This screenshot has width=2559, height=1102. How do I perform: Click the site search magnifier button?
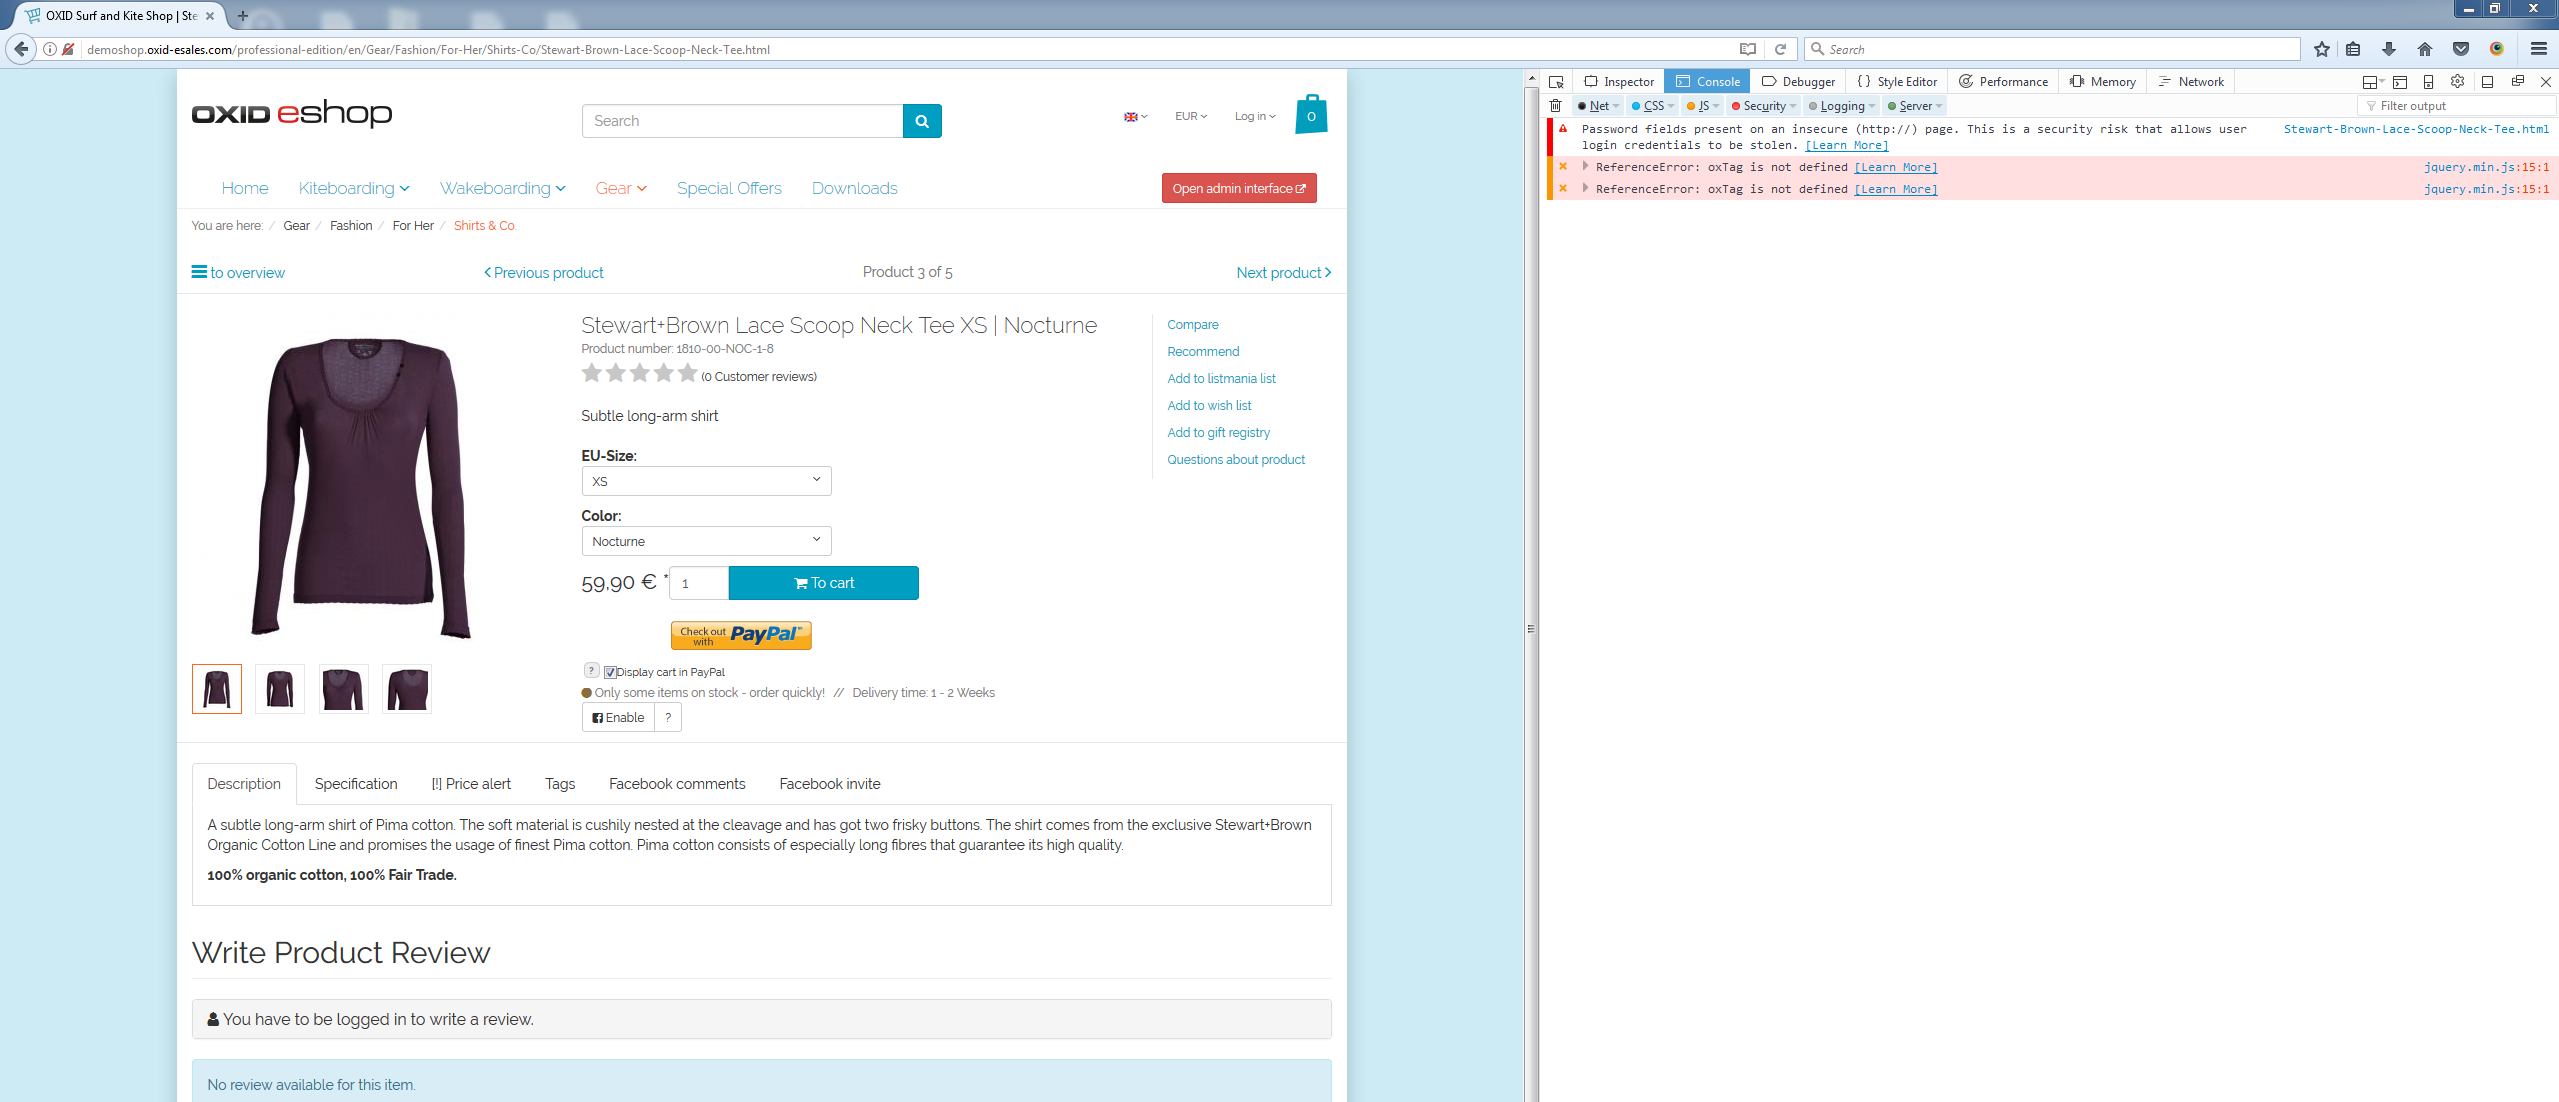tap(922, 121)
